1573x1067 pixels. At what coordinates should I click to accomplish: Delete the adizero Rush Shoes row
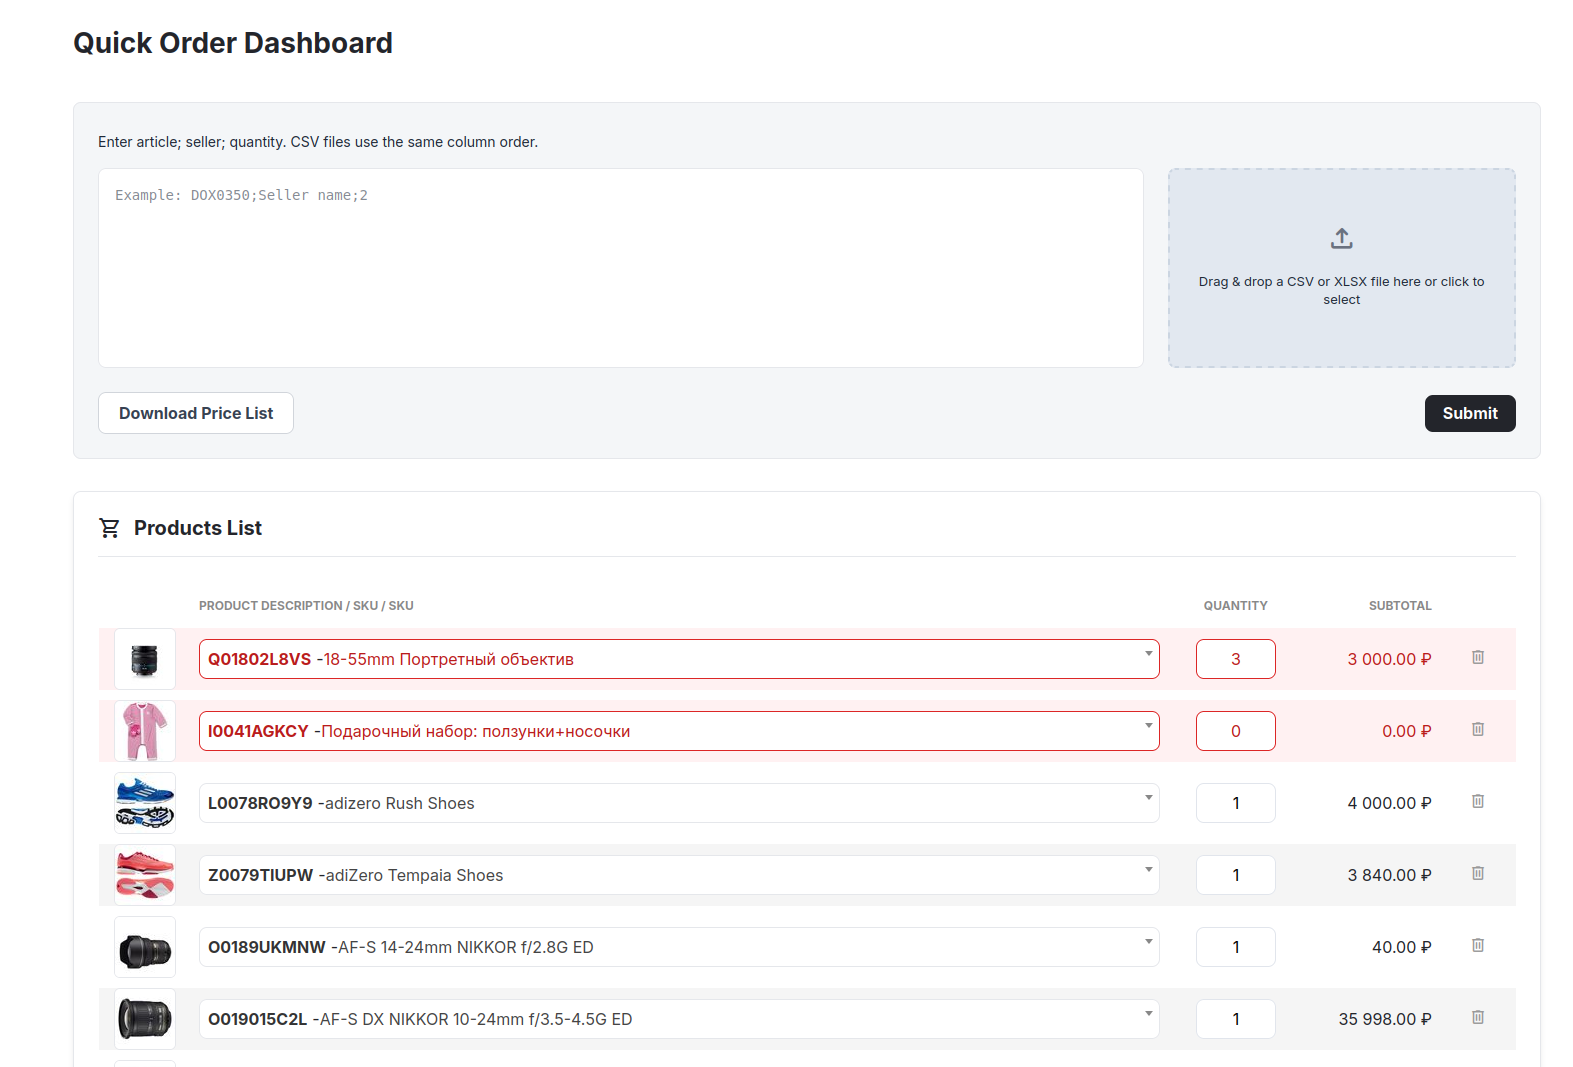coord(1477,802)
